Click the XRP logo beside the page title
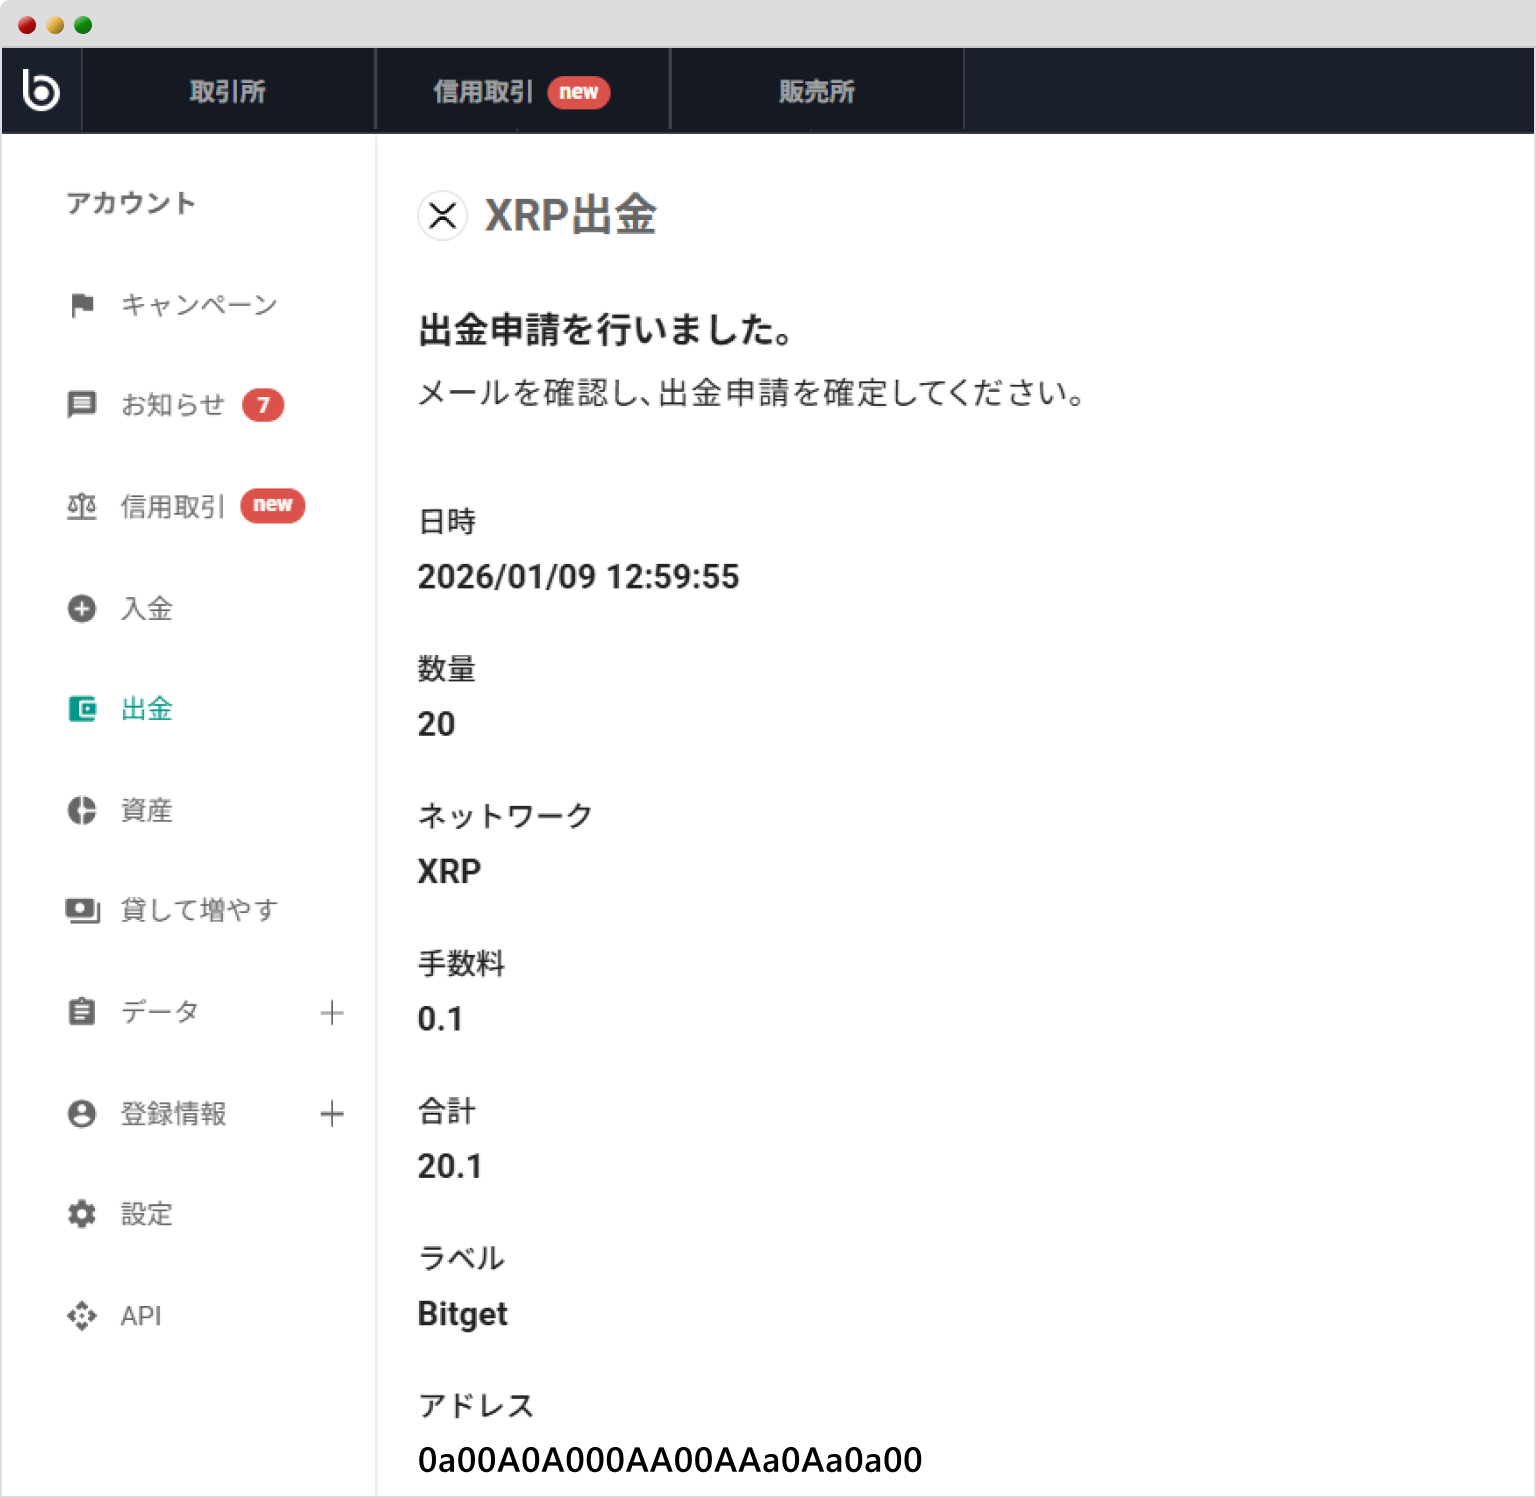The height and width of the screenshot is (1498, 1536). point(441,215)
